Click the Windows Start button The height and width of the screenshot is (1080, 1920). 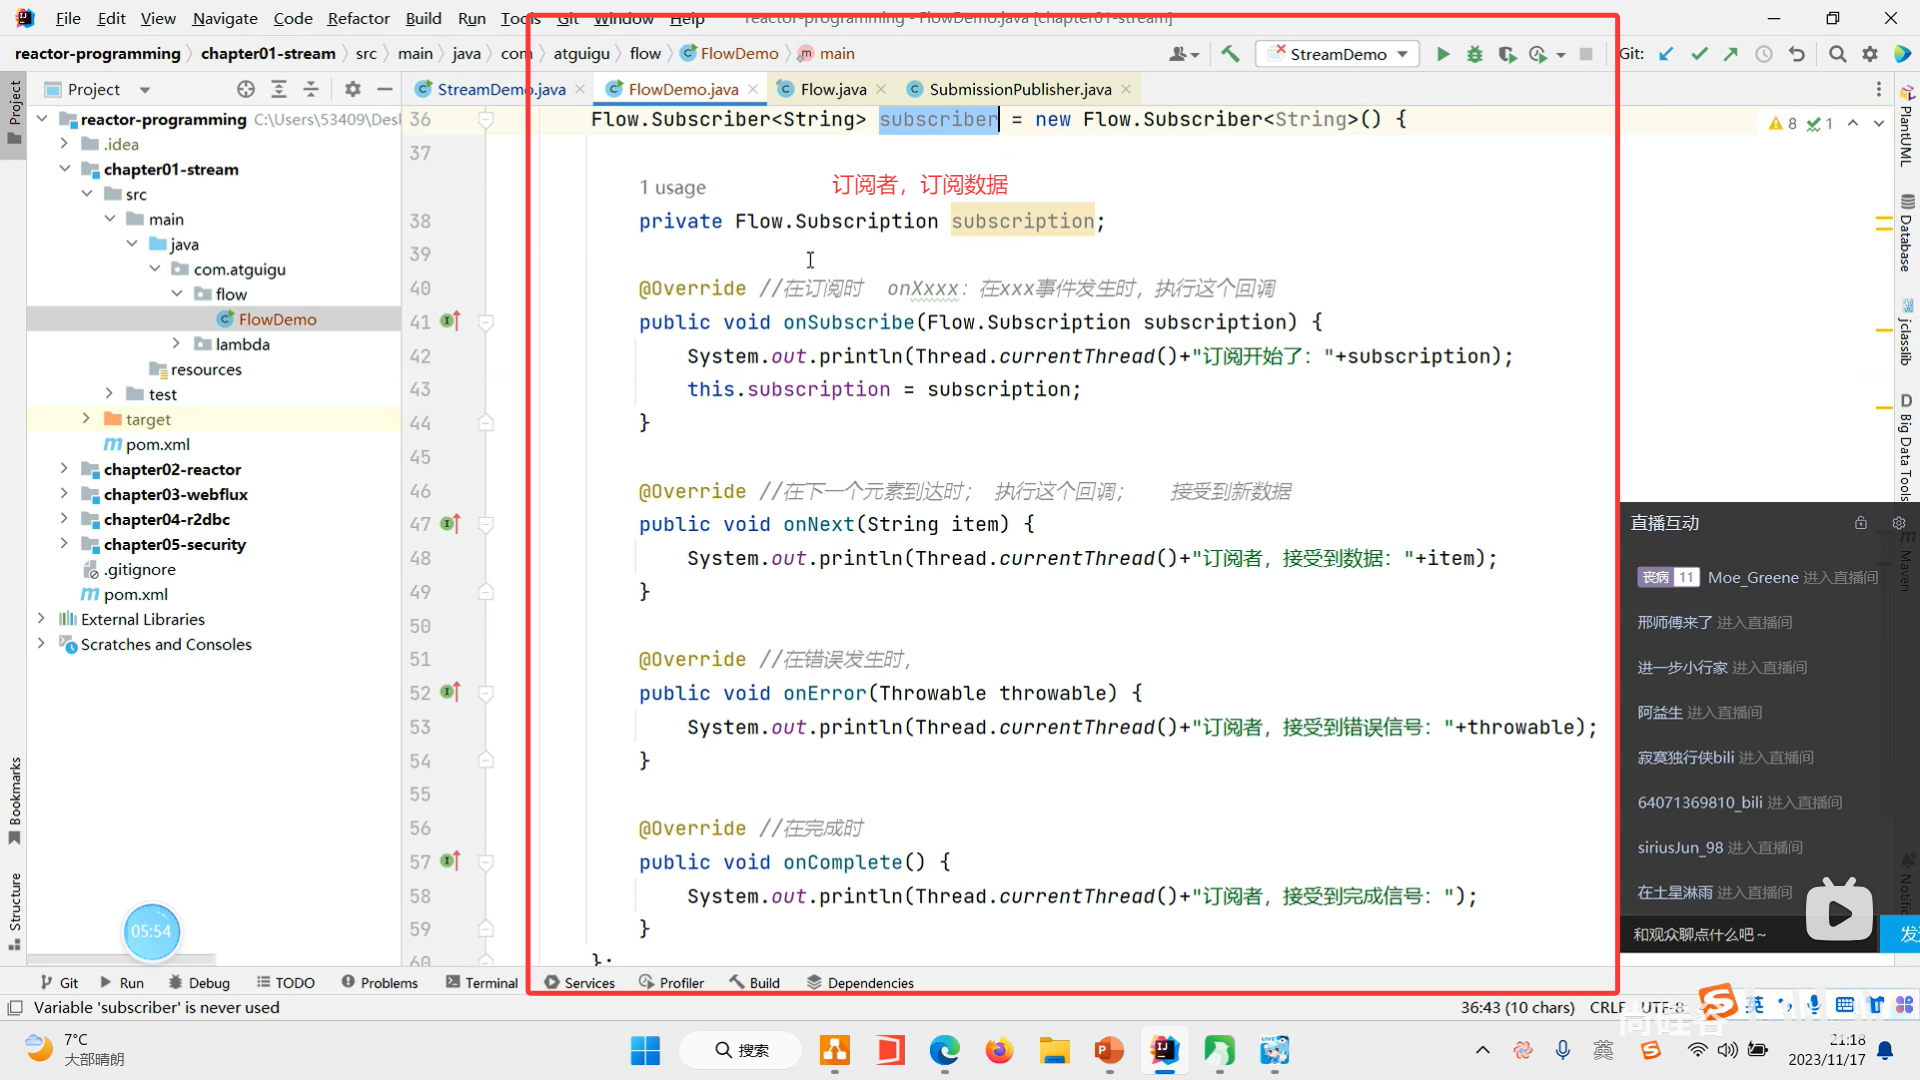645,1050
